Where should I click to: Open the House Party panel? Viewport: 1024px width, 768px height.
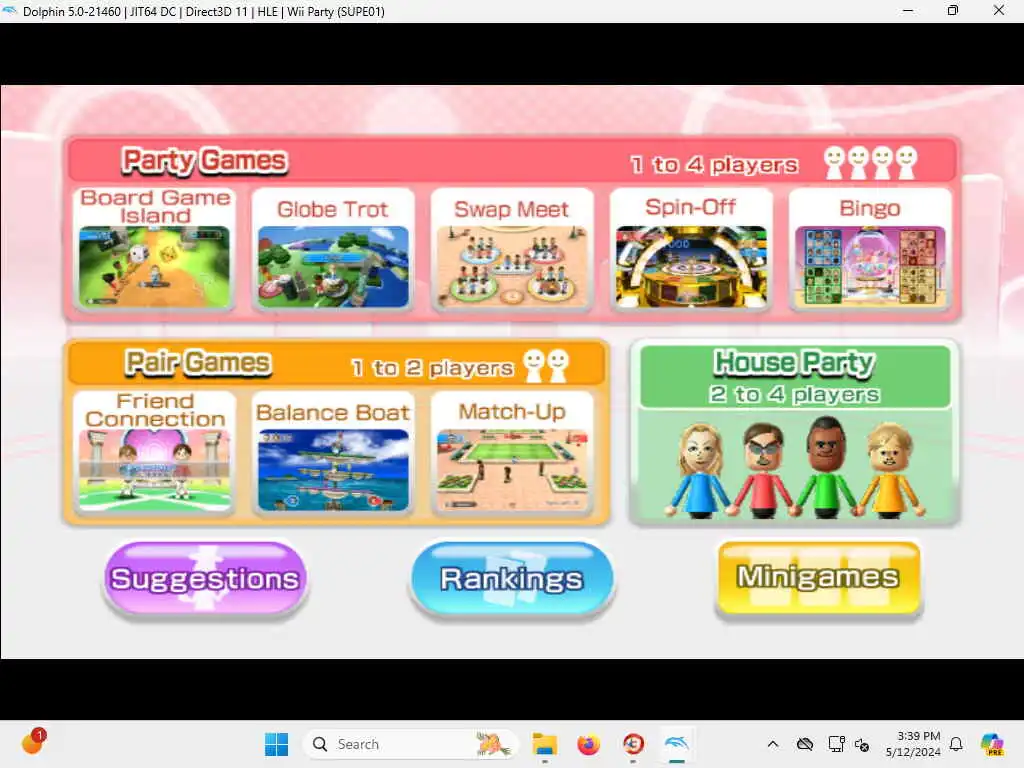click(795, 432)
